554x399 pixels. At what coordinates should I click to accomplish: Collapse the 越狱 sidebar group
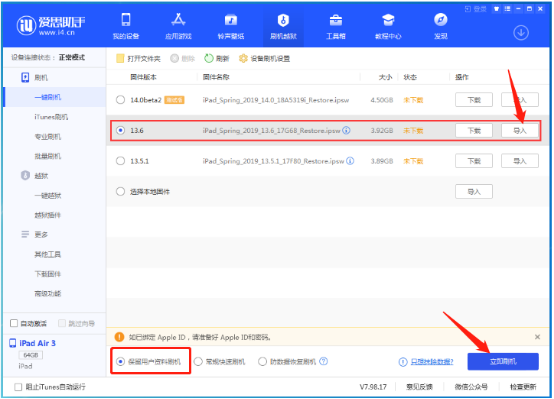35,176
